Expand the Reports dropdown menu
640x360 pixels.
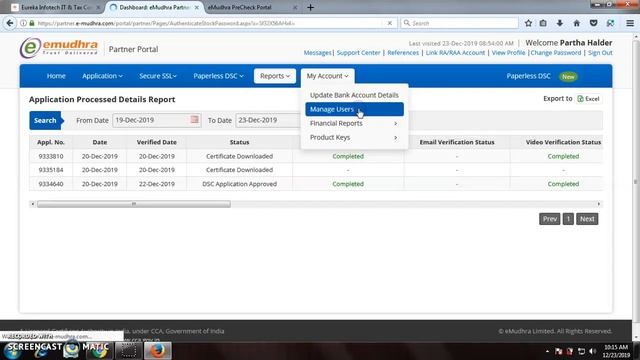click(x=275, y=76)
